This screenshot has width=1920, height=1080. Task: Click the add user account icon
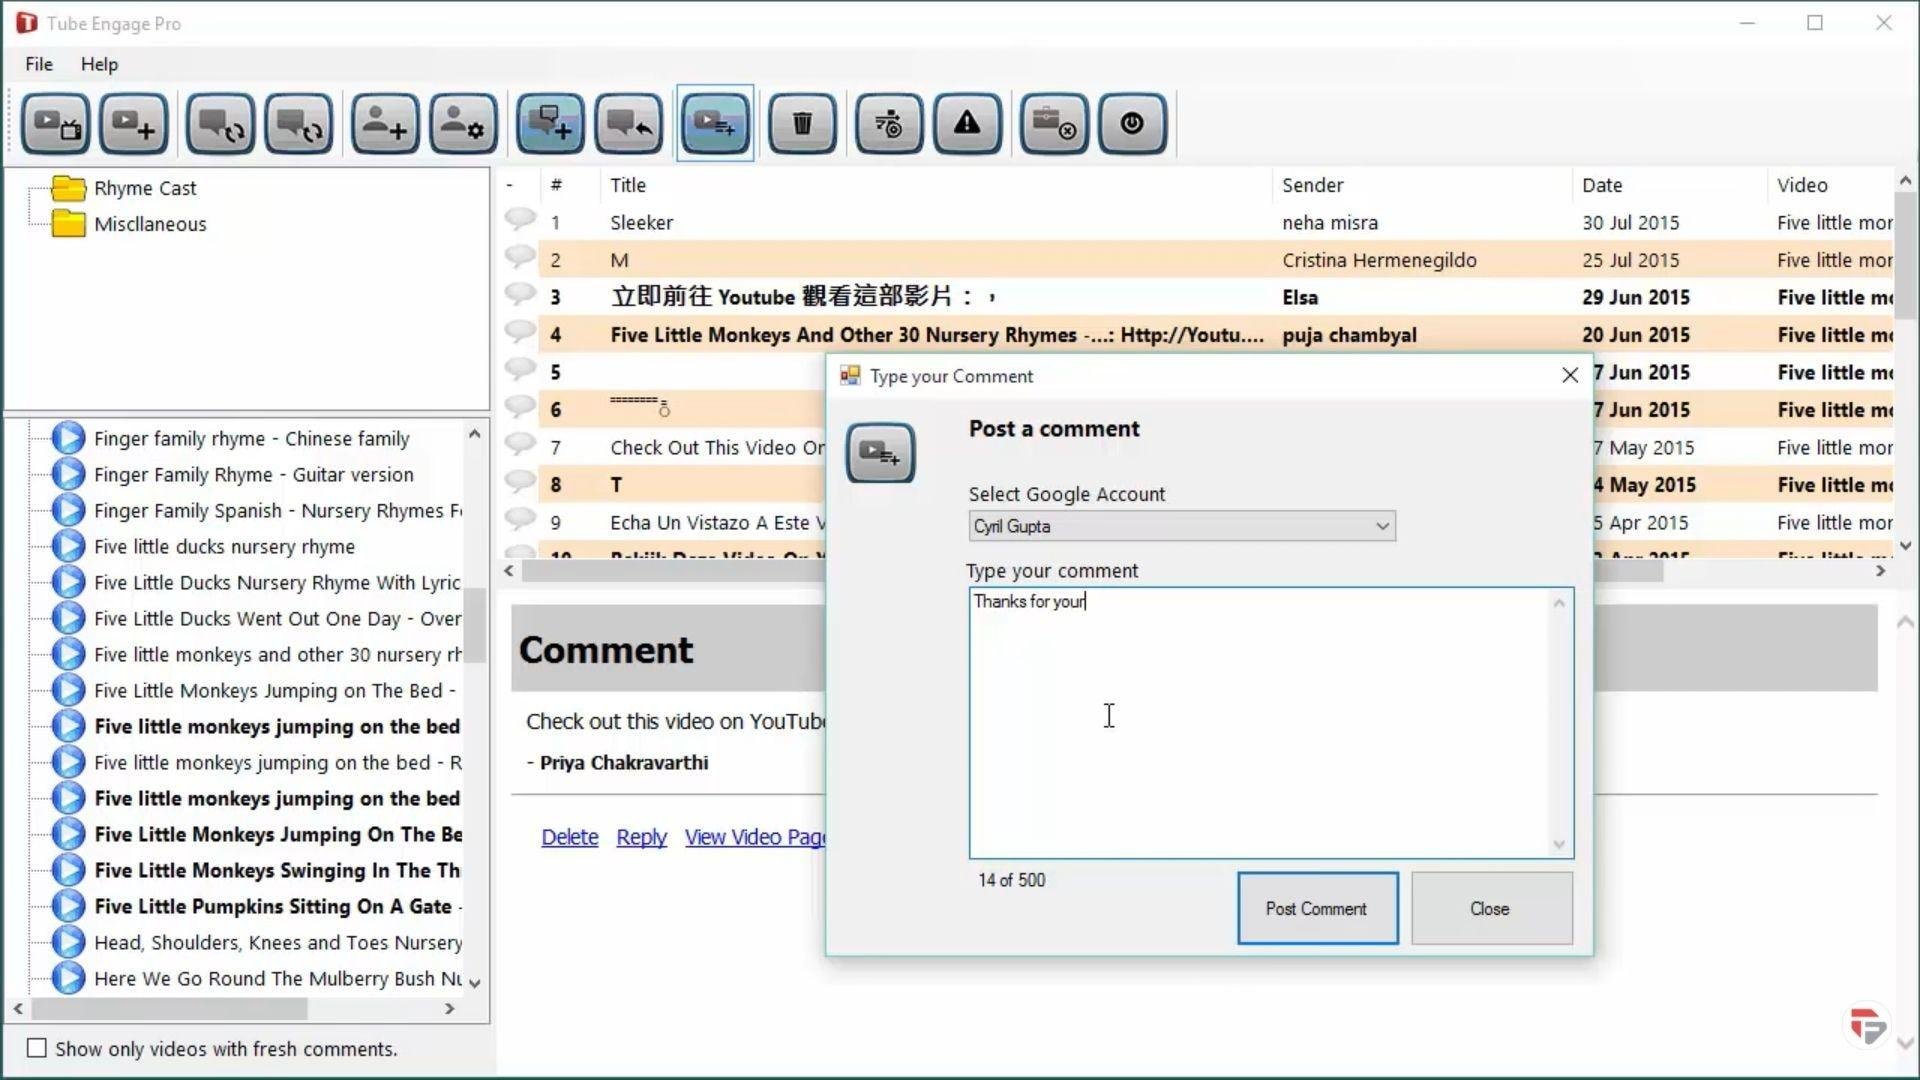coord(385,124)
